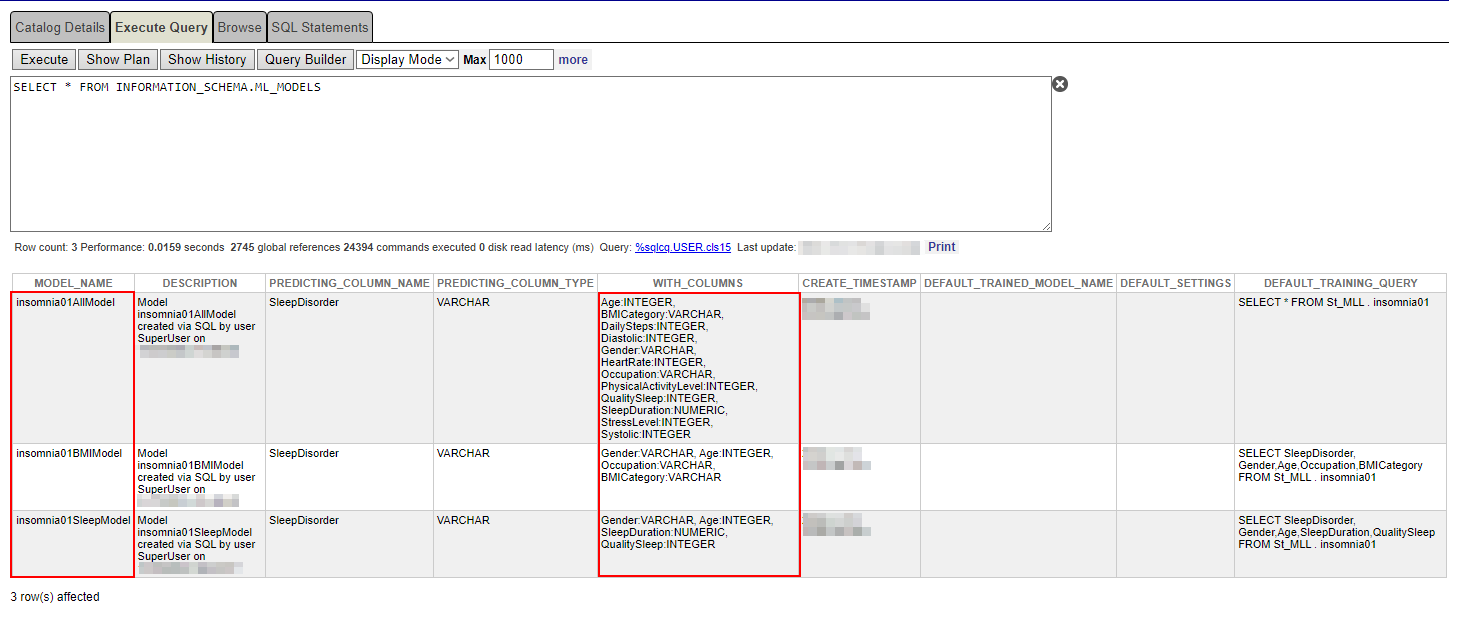Click the Show Plan button
This screenshot has height=629, width=1459.
click(x=118, y=60)
